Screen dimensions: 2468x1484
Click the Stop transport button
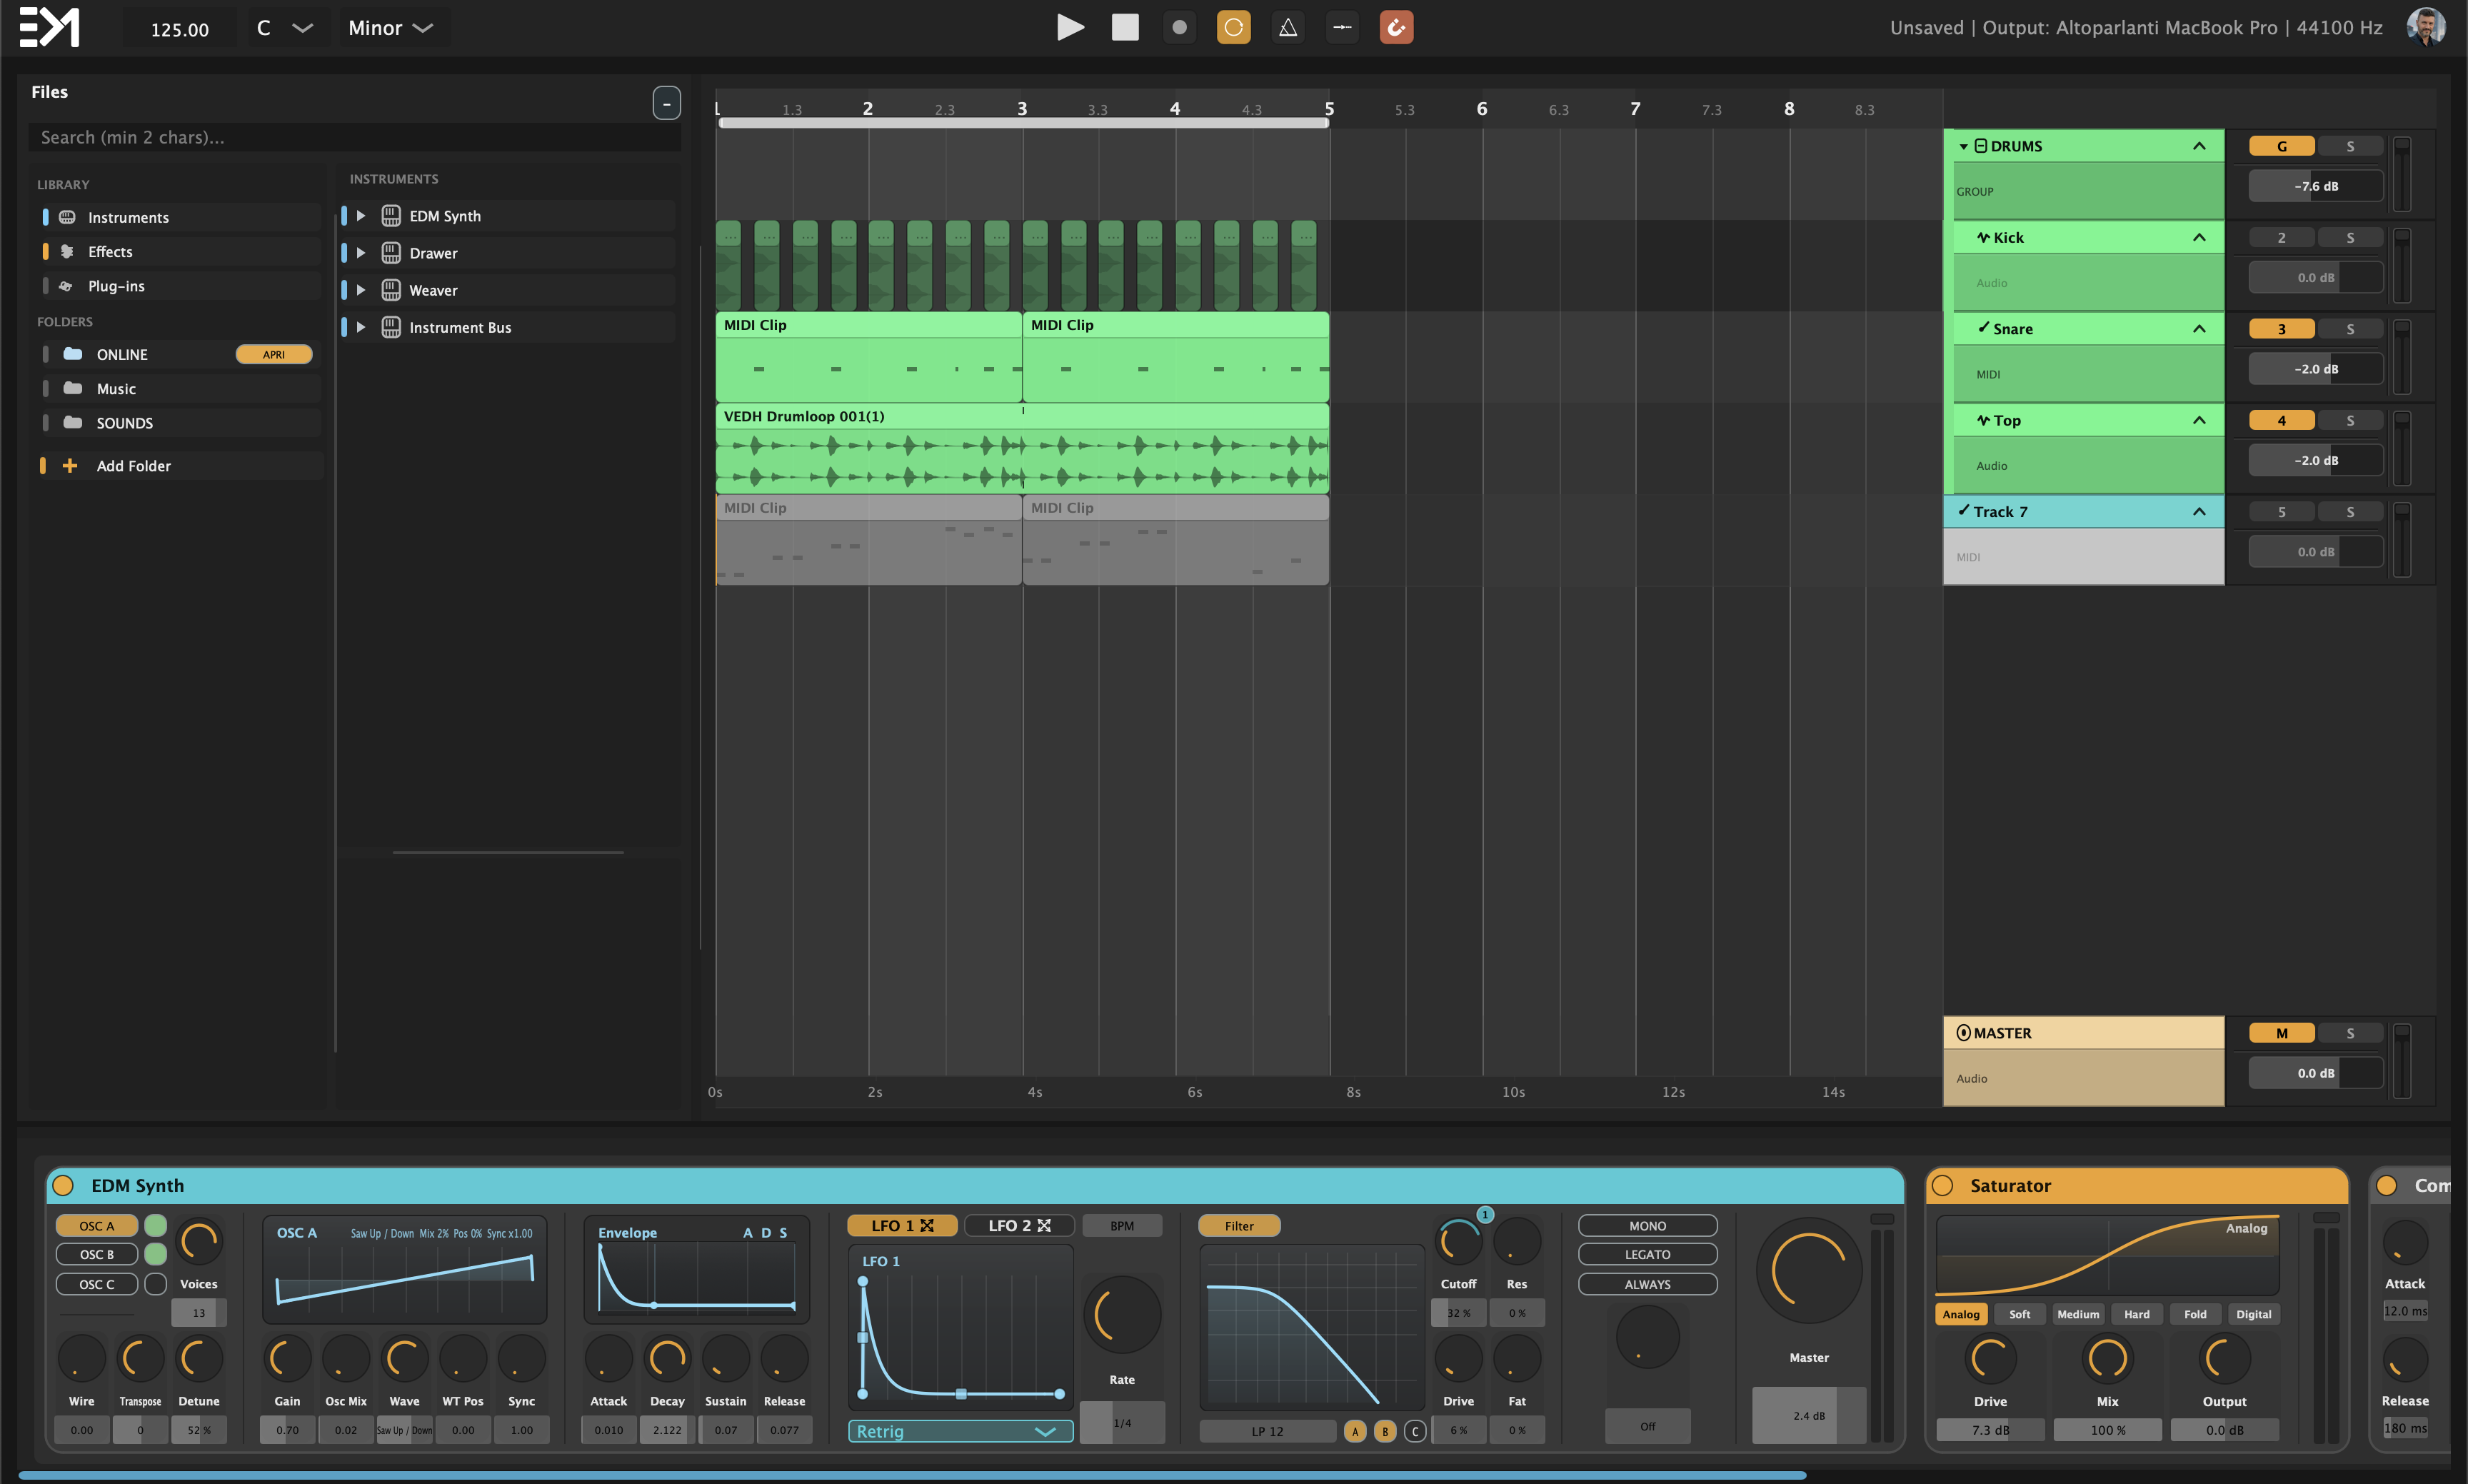pyautogui.click(x=1125, y=27)
